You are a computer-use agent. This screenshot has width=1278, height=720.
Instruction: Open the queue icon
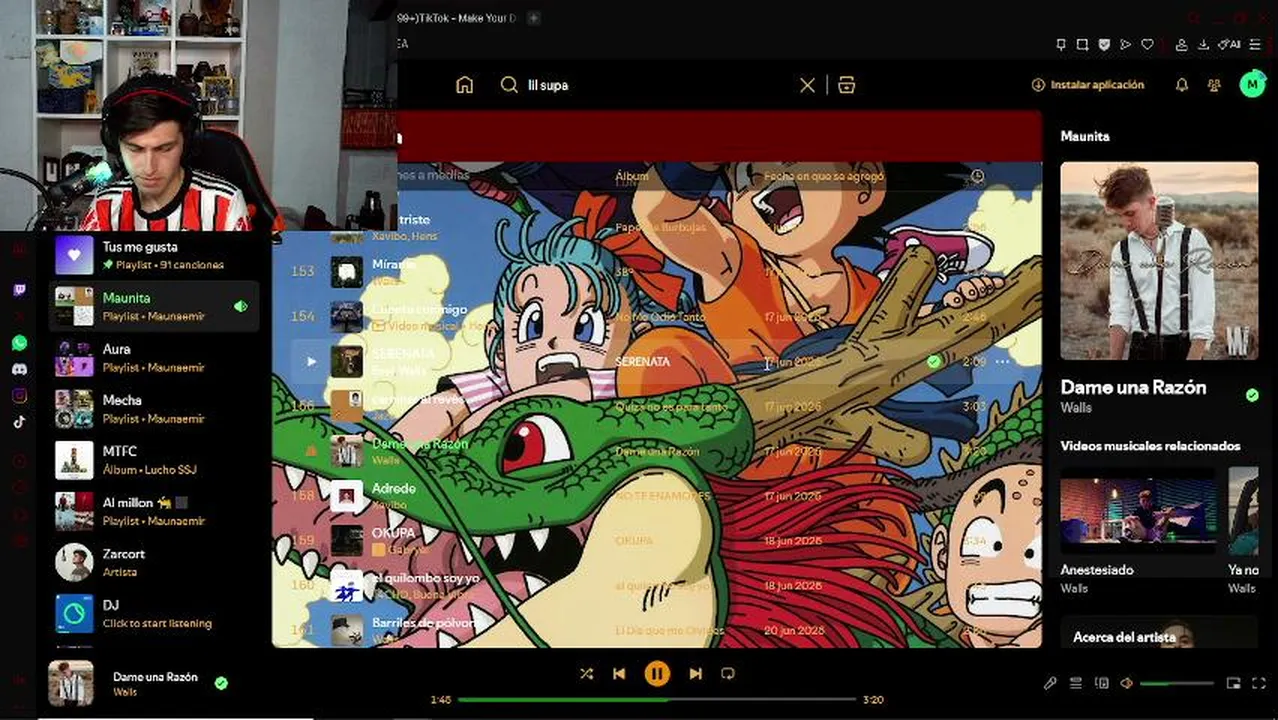[x=1076, y=684]
